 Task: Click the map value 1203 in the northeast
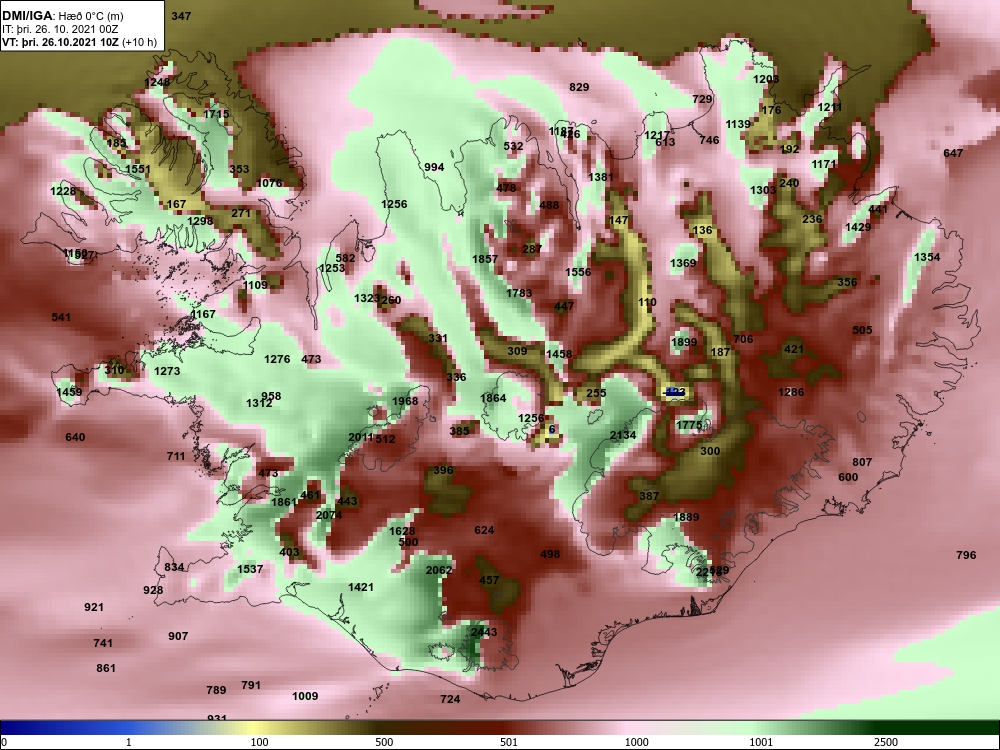tap(766, 79)
